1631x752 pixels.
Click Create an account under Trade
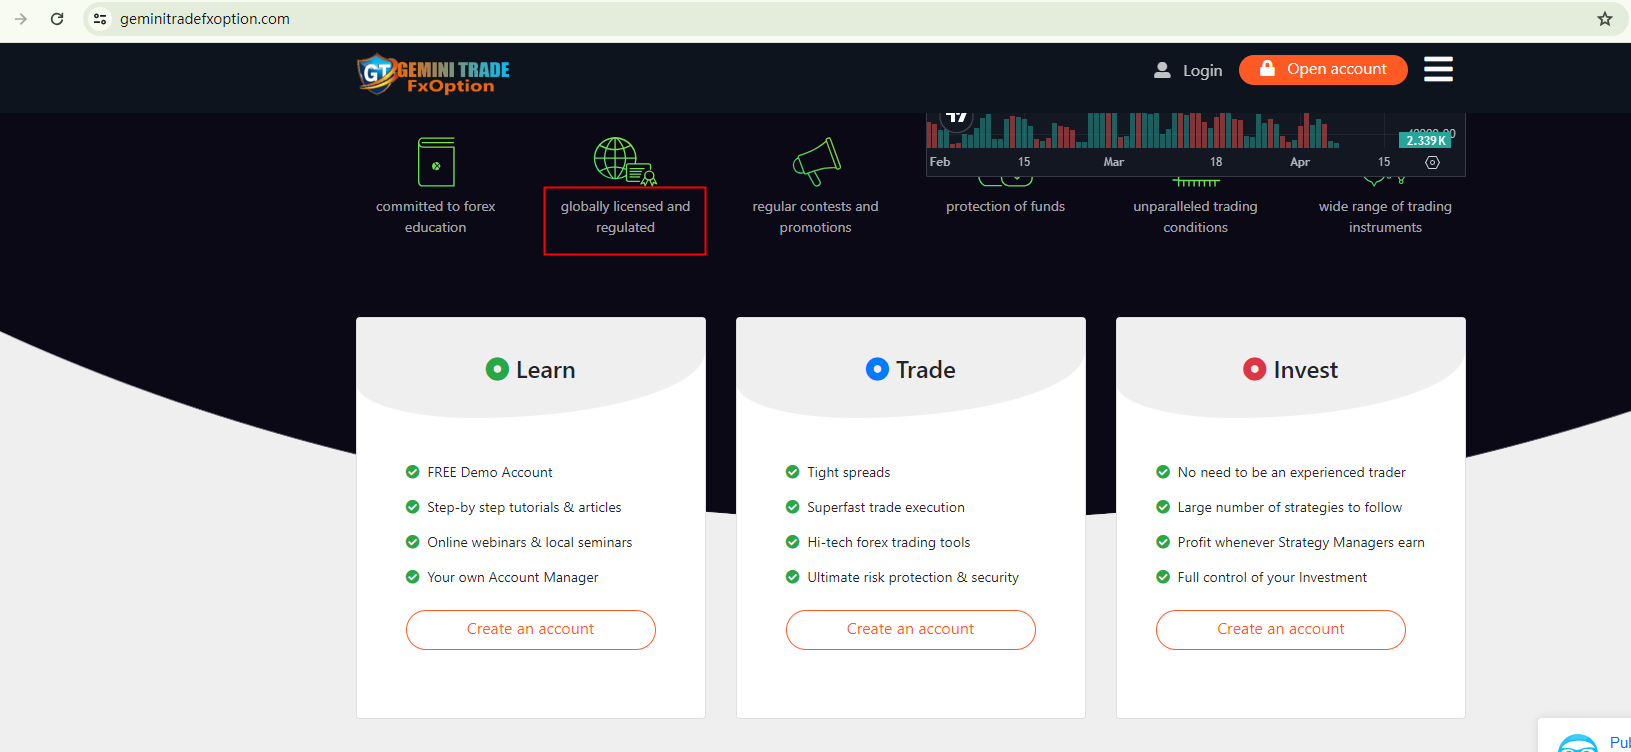click(x=910, y=630)
